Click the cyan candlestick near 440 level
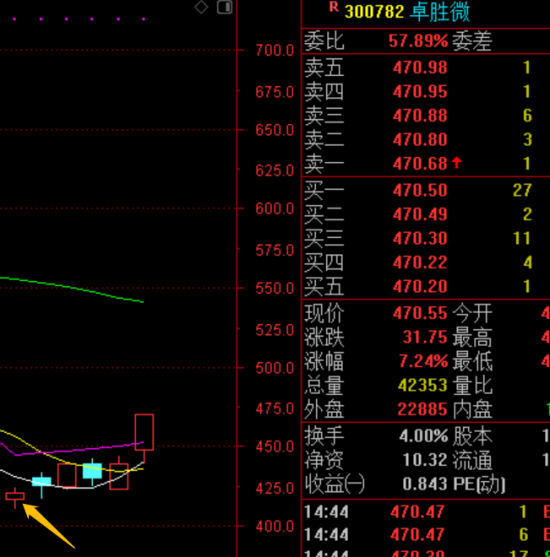The image size is (550, 557). [x=92, y=471]
